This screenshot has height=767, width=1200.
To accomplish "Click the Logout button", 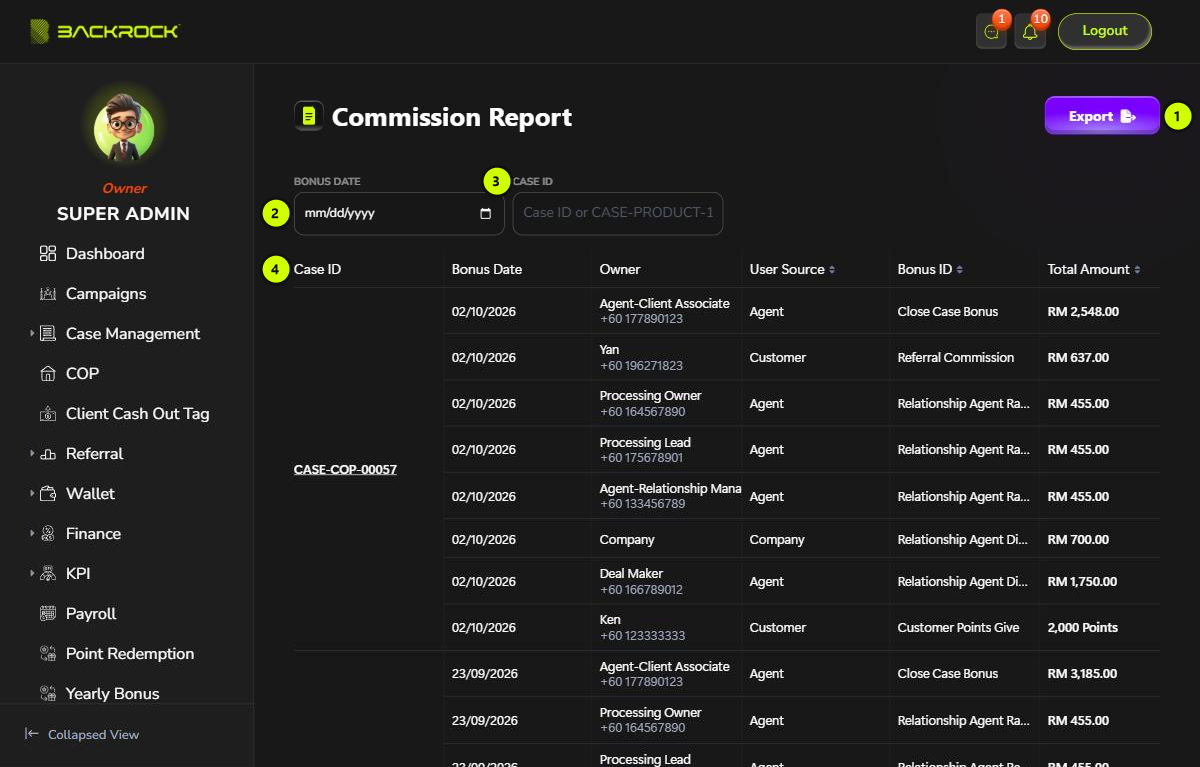I will pyautogui.click(x=1105, y=31).
